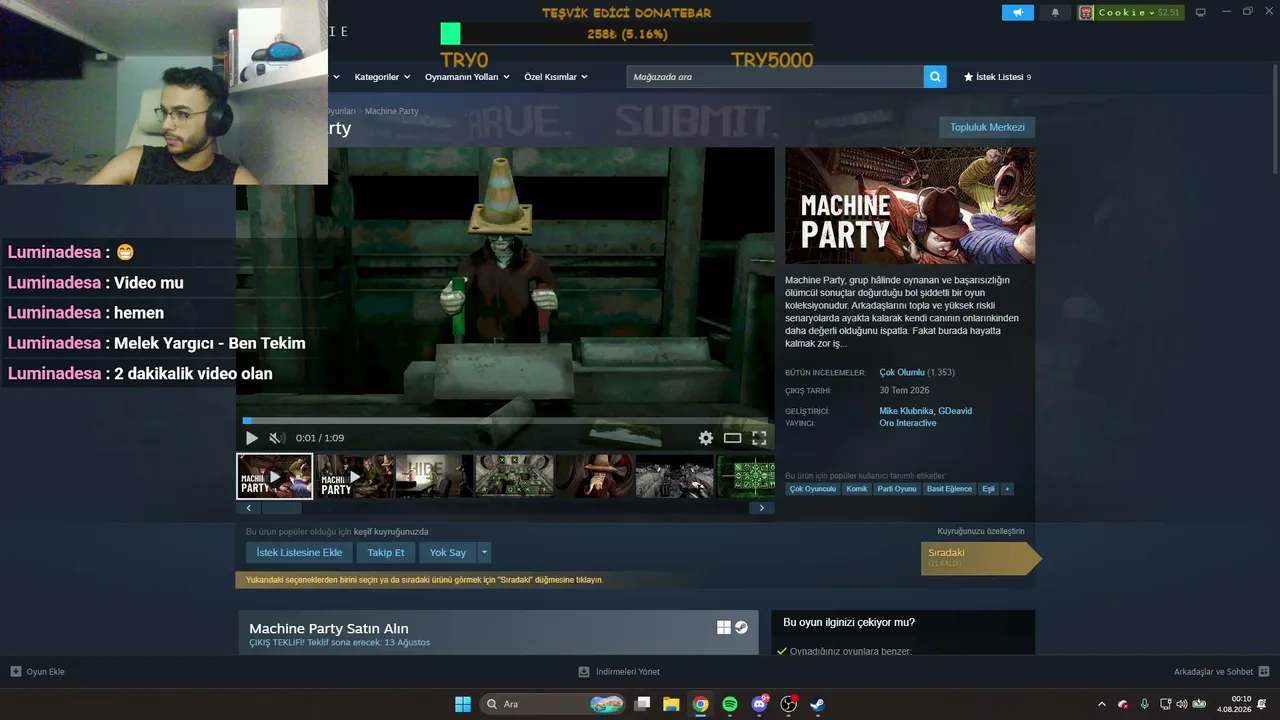Open developer GDeavid link
This screenshot has height=720, width=1280.
[x=955, y=411]
